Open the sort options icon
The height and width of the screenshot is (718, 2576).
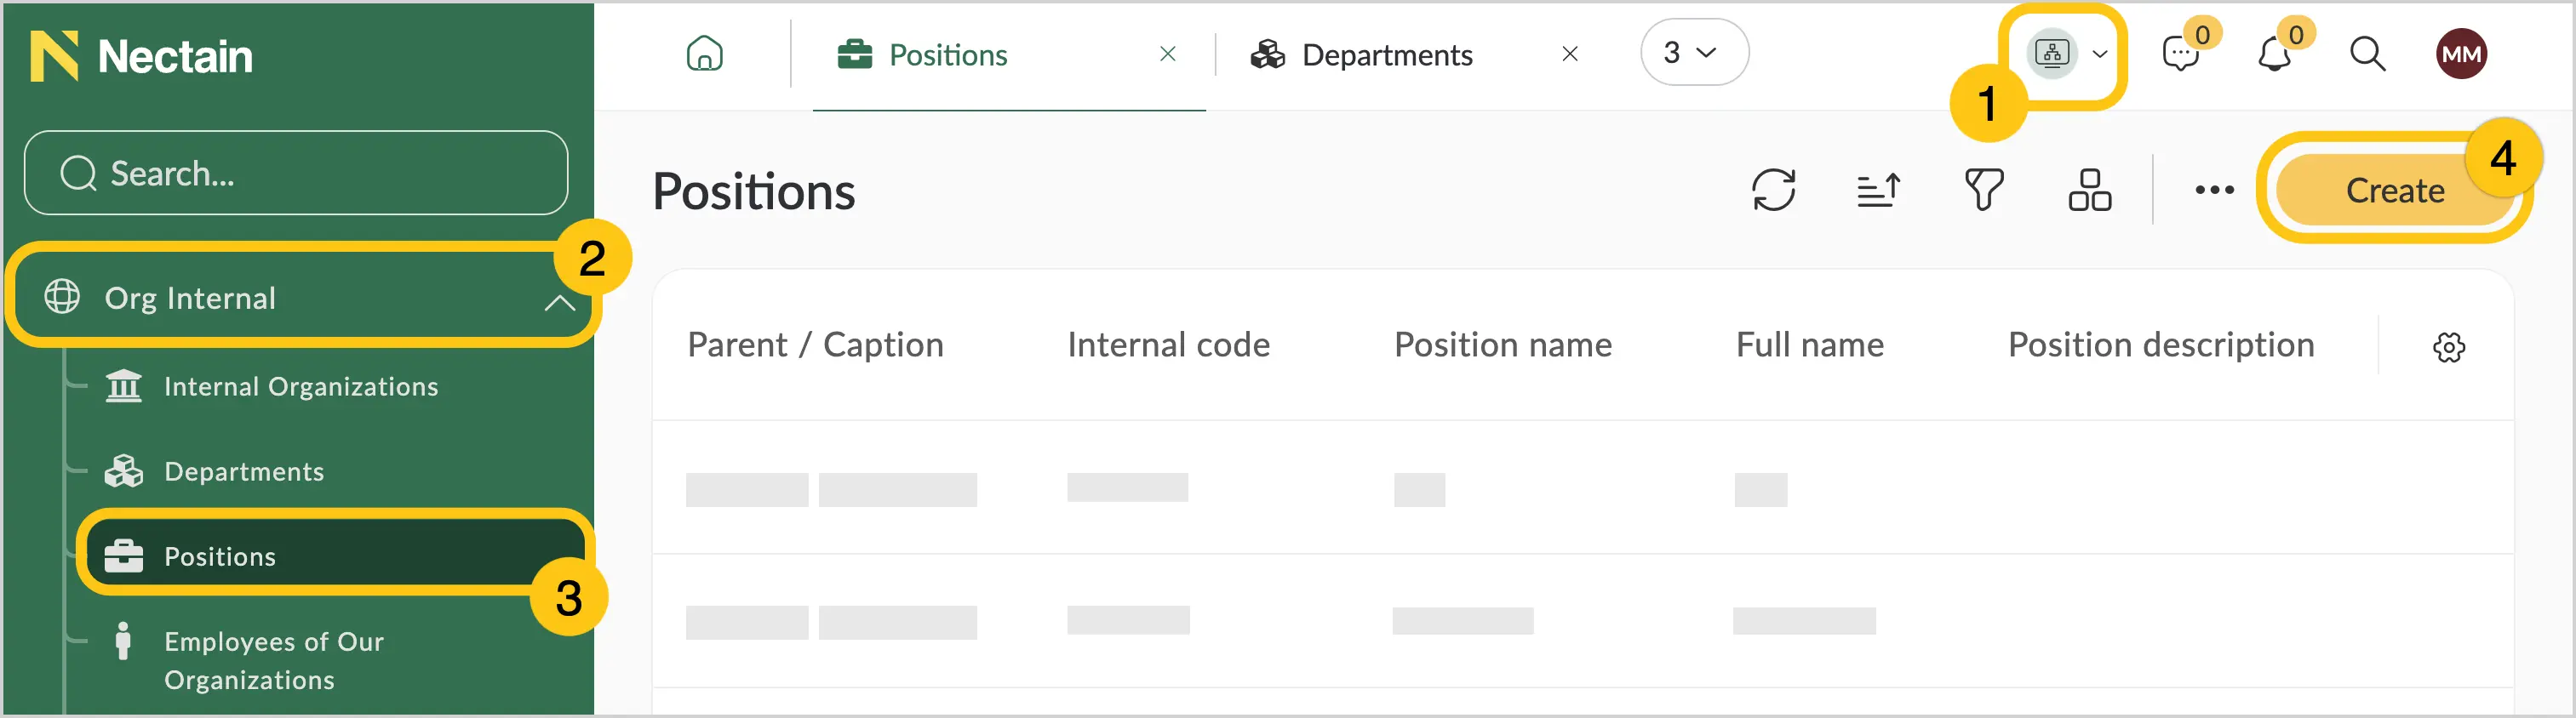(x=1878, y=190)
